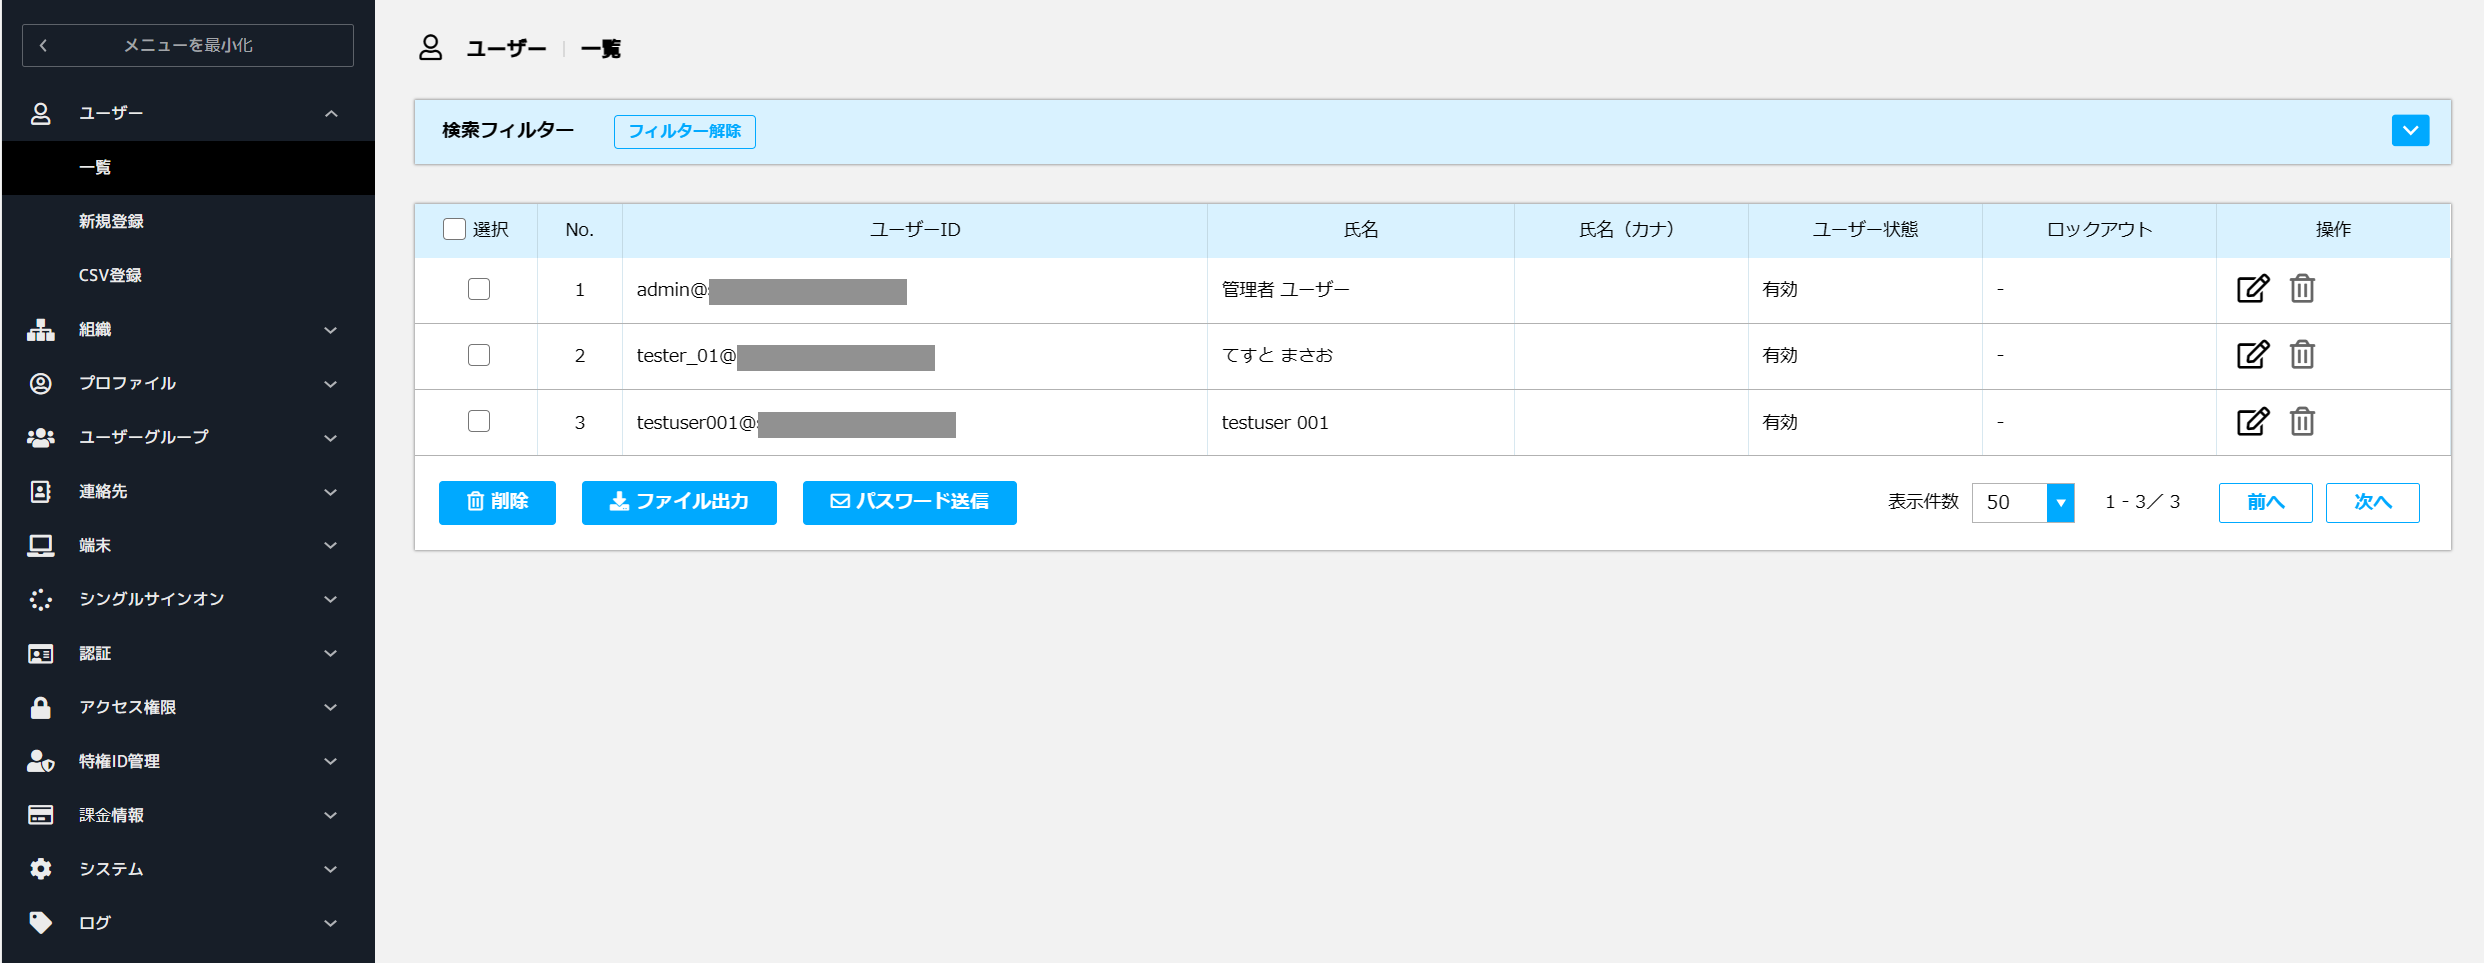
Task: Click the trash icon for the admin user
Action: (2302, 289)
